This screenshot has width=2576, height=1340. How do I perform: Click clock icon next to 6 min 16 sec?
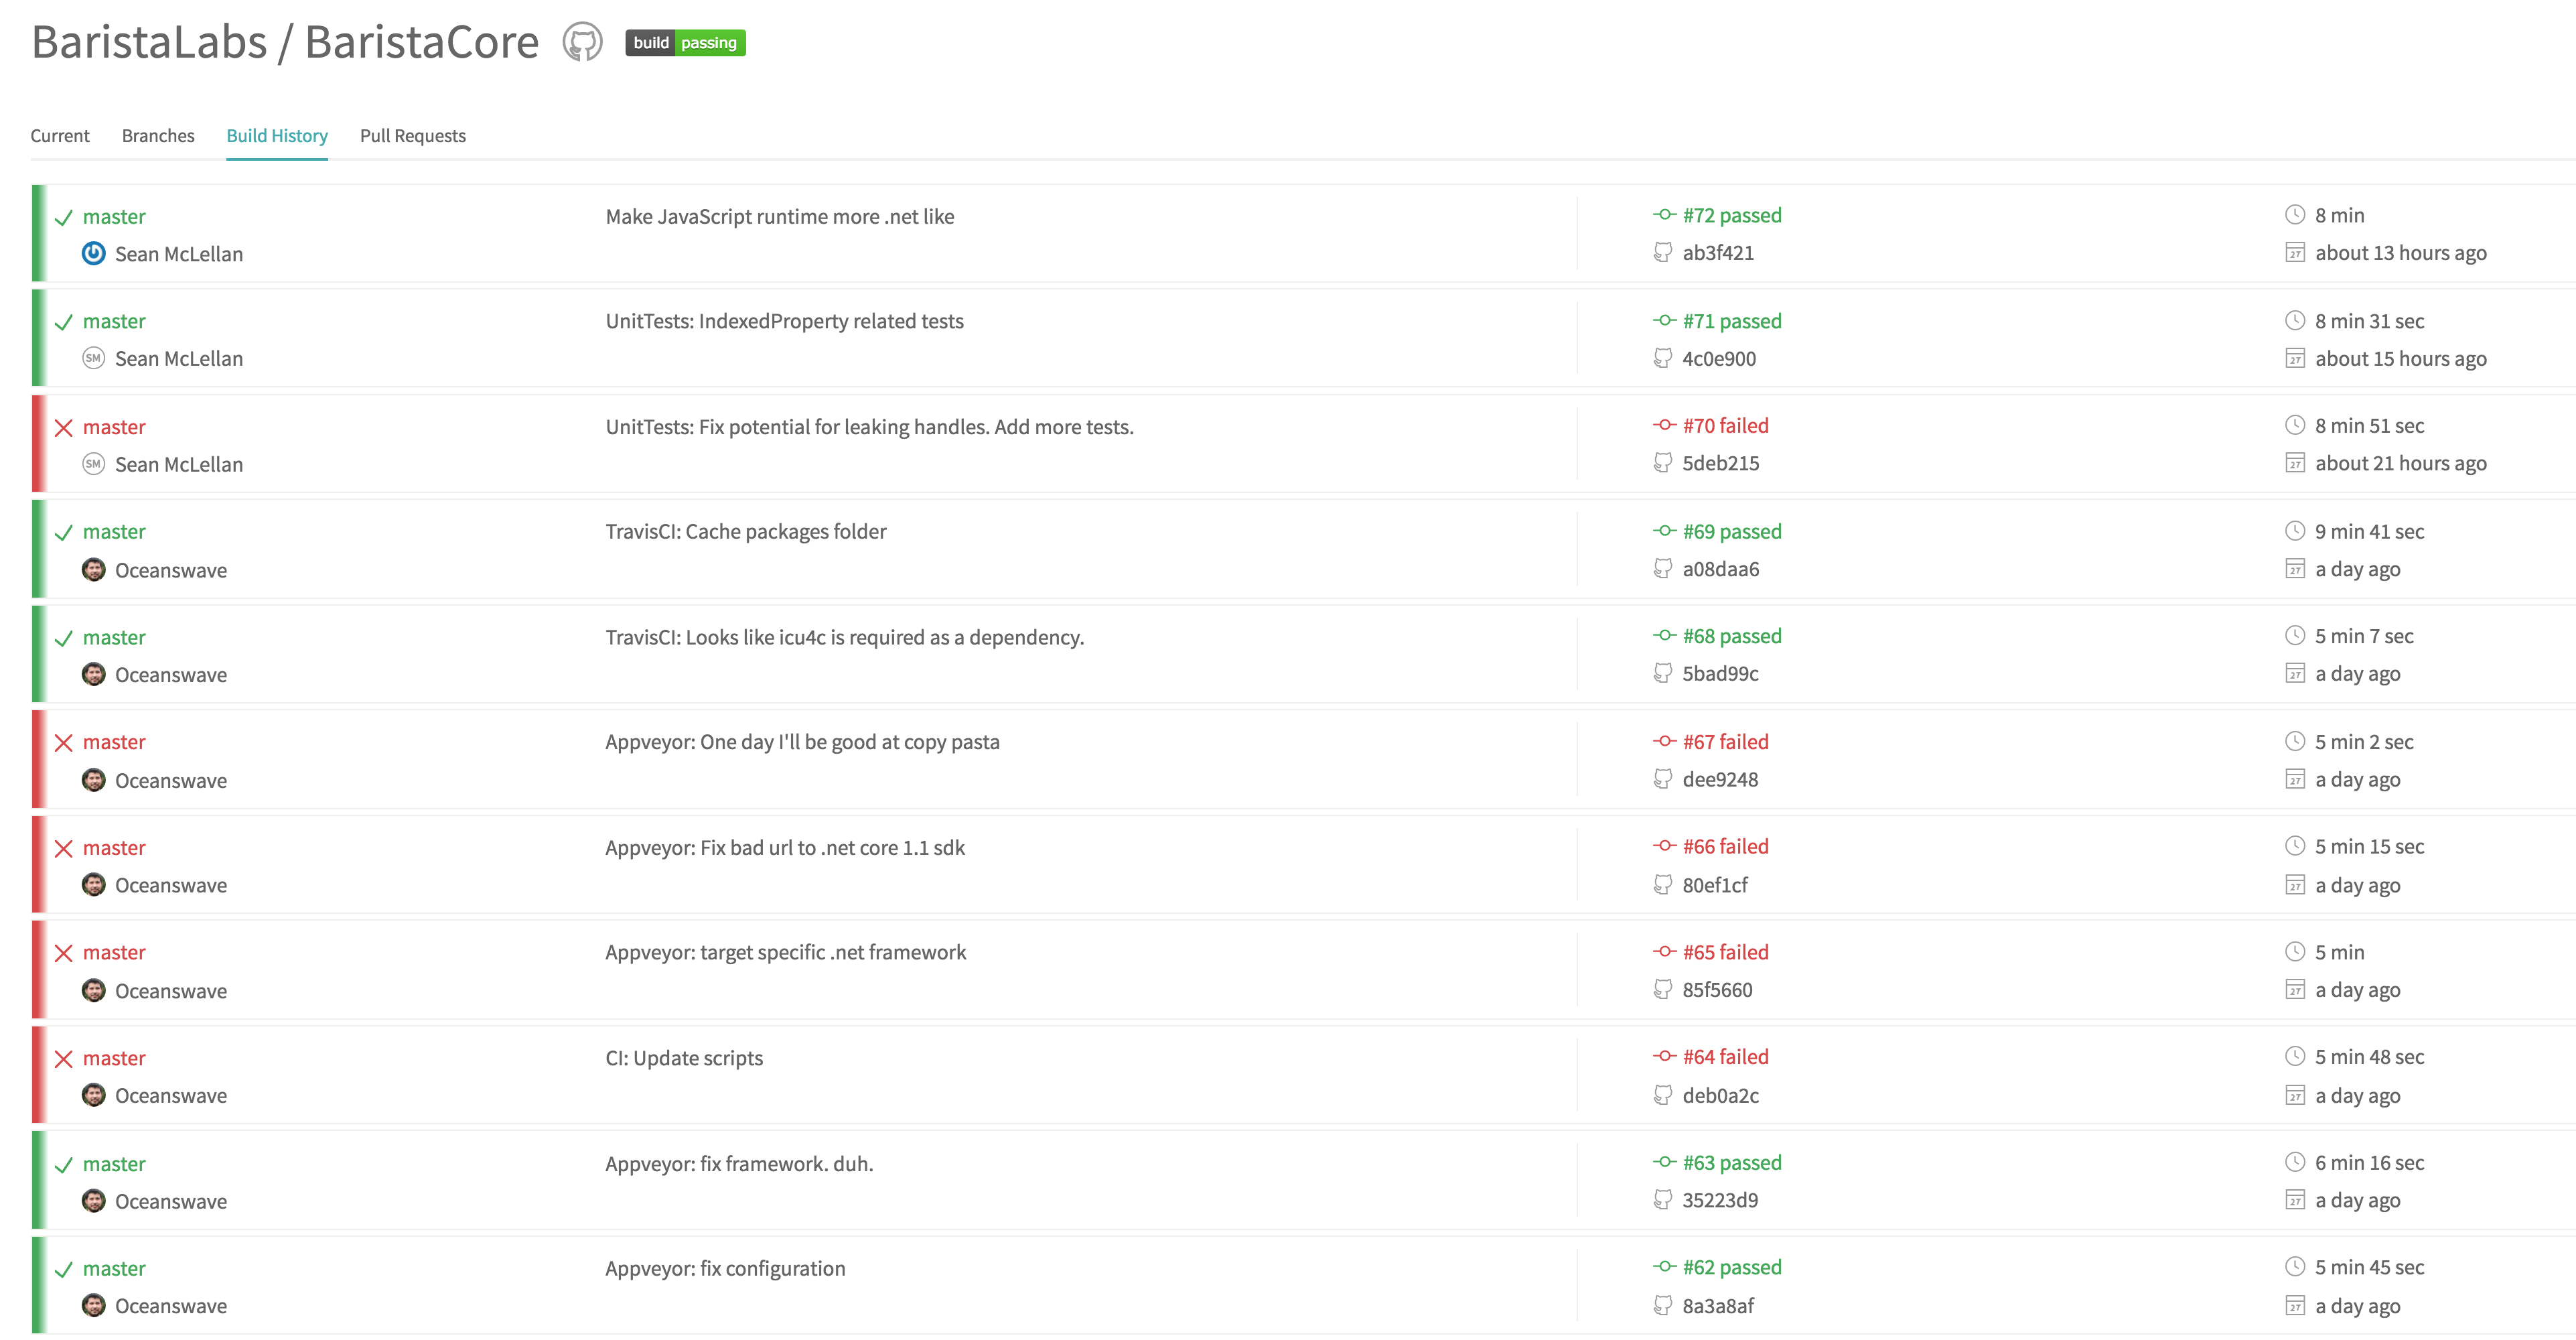(2295, 1162)
